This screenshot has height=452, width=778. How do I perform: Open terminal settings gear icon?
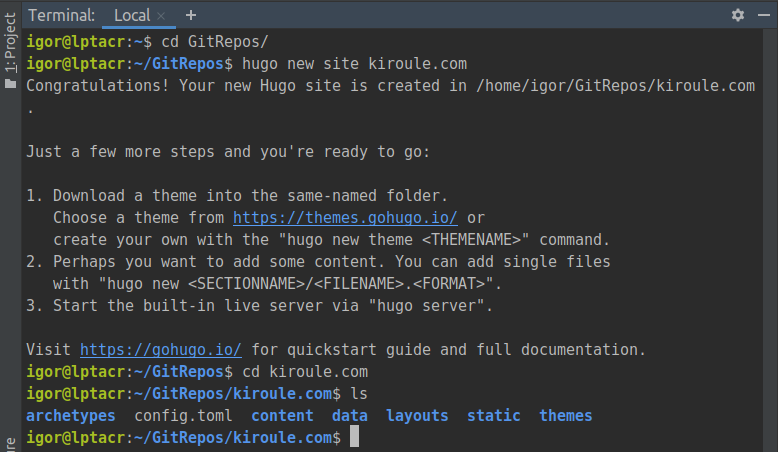pos(738,15)
